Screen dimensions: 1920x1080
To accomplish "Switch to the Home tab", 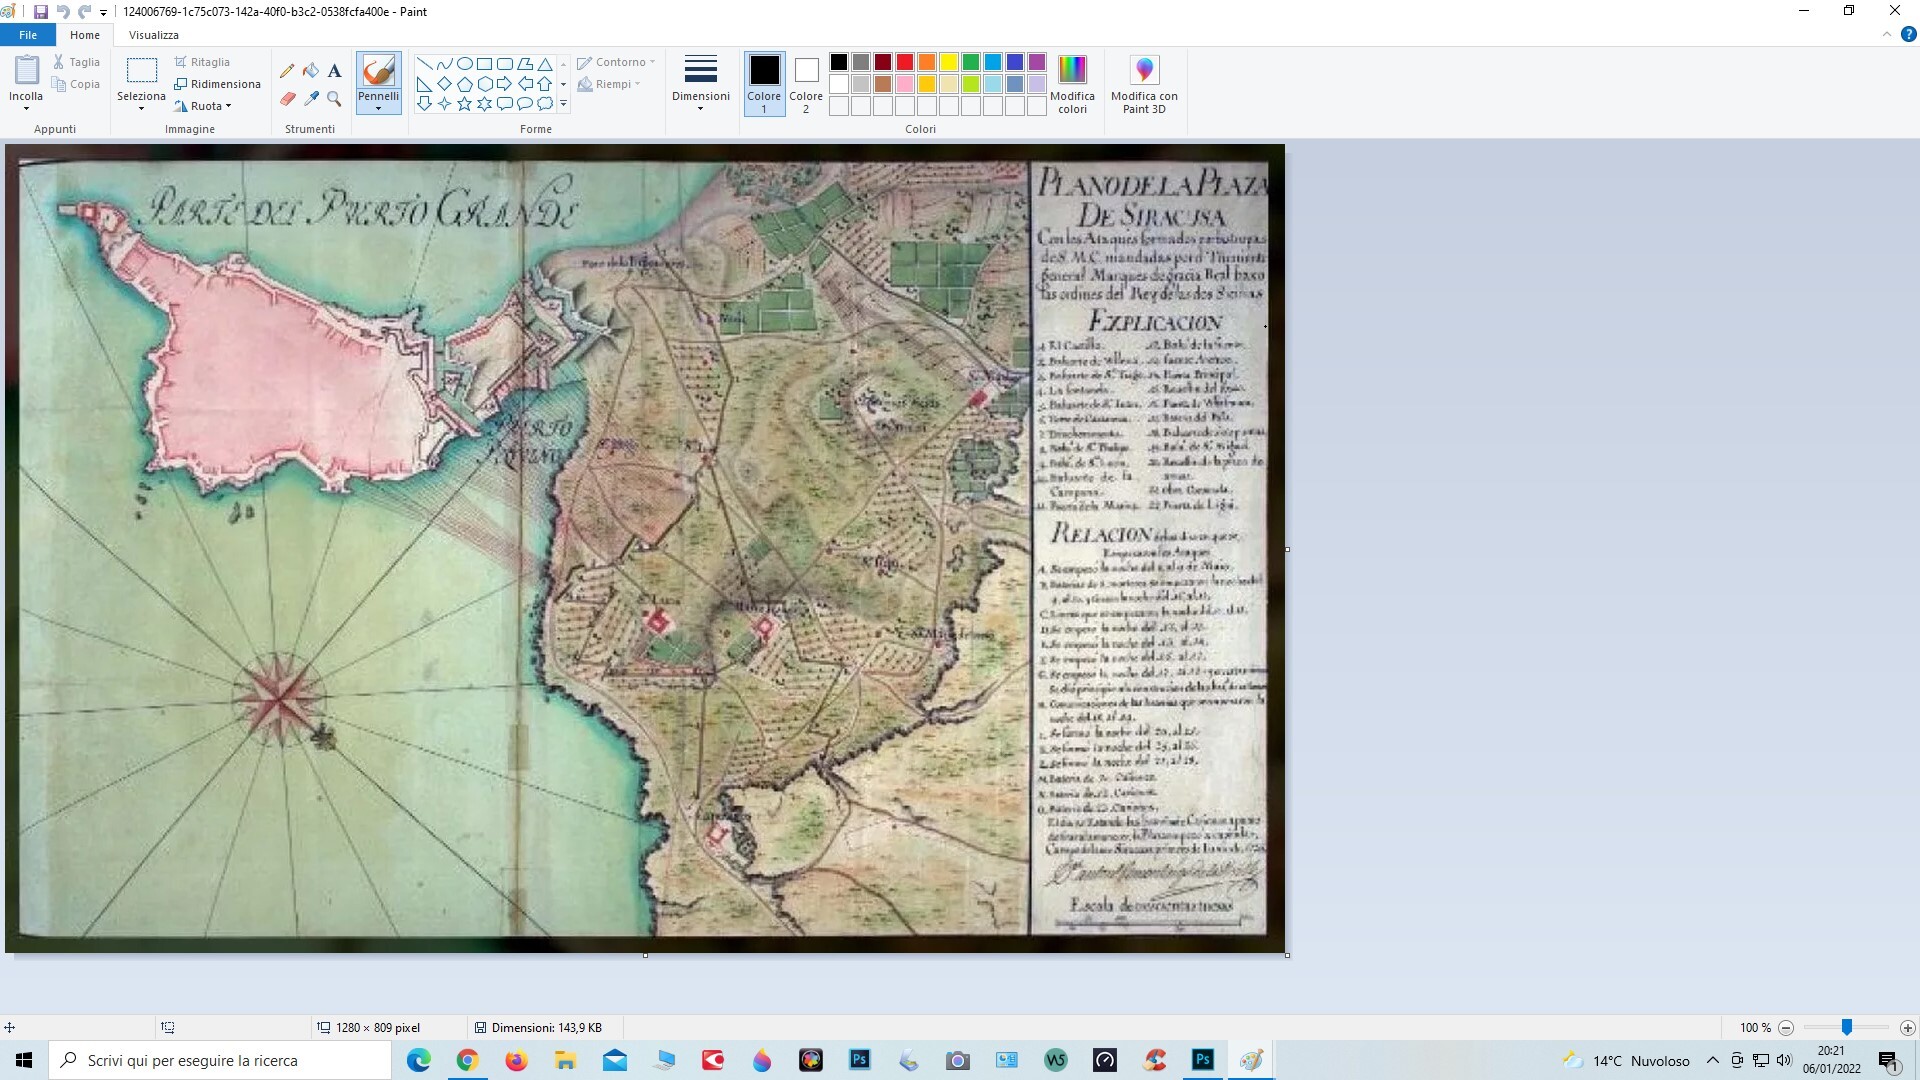I will 85,35.
